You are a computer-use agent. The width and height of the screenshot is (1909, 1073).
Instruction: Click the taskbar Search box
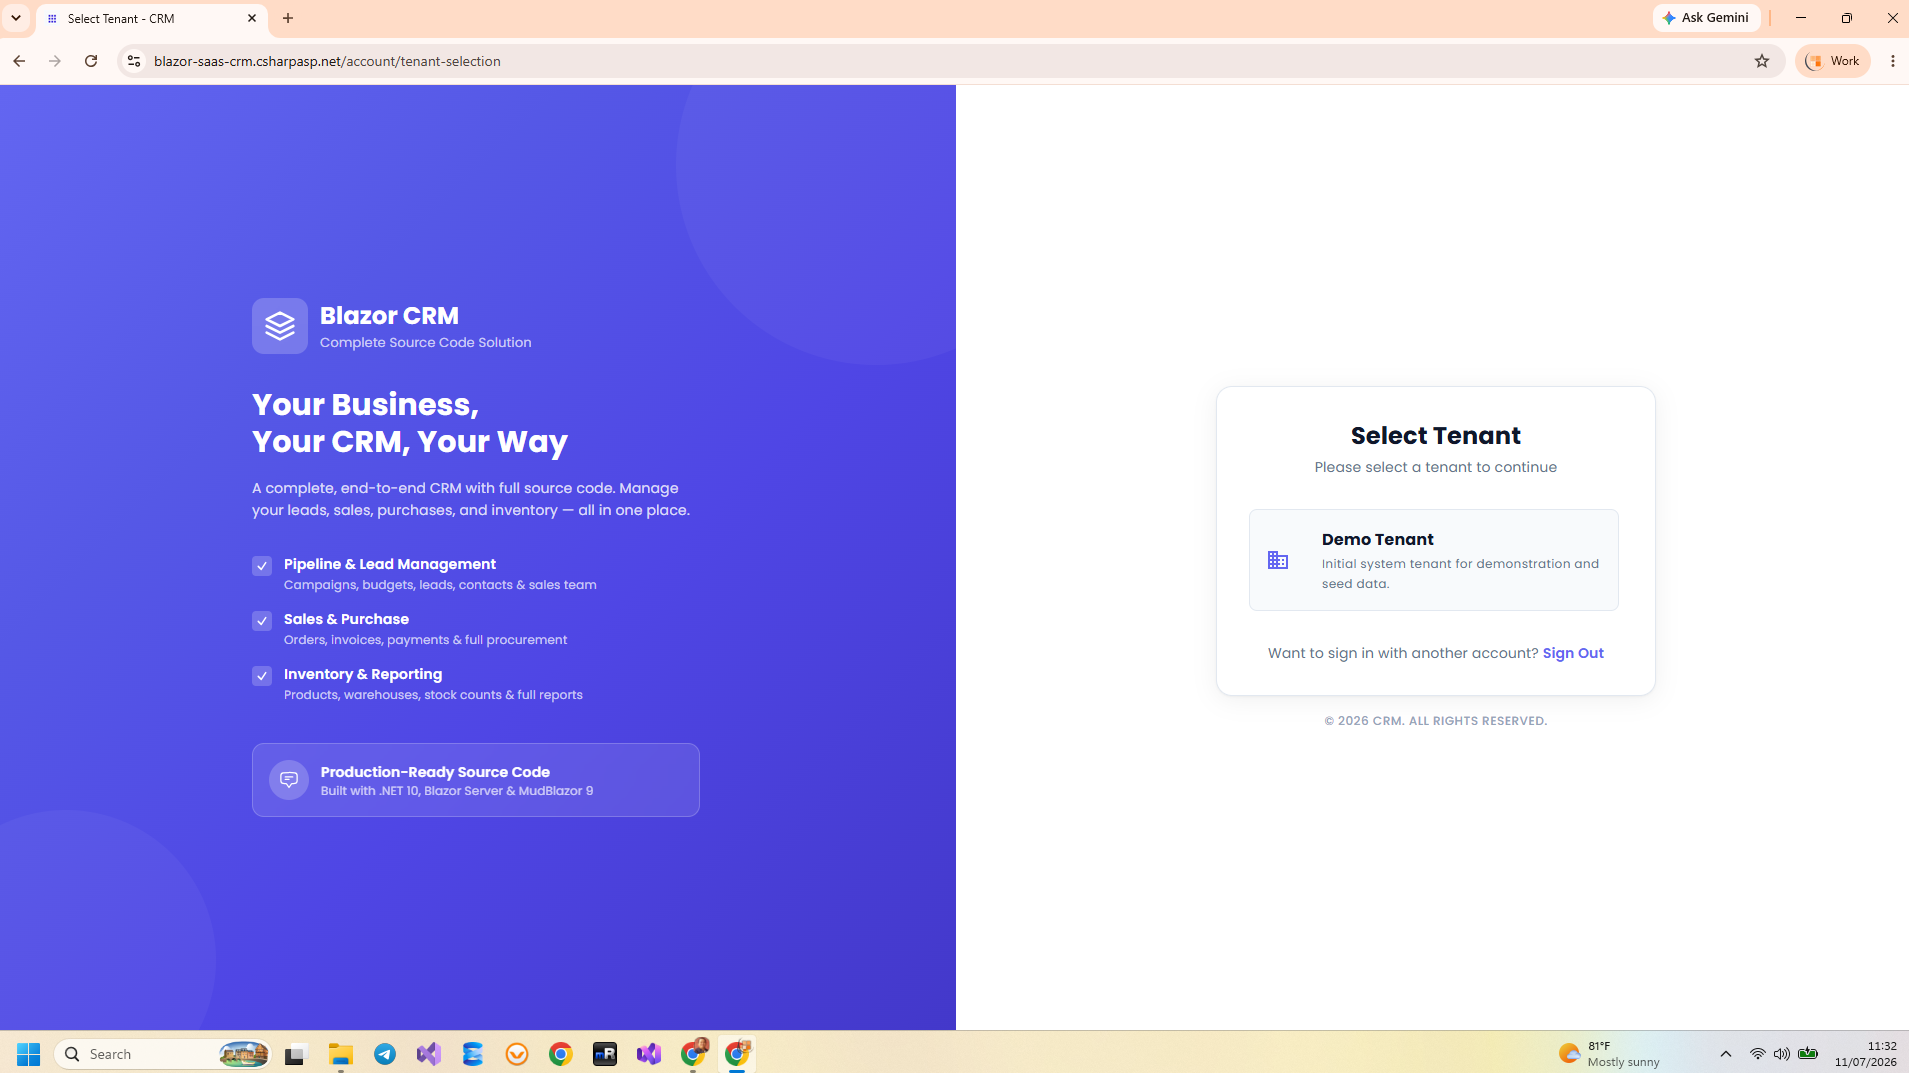(x=163, y=1054)
